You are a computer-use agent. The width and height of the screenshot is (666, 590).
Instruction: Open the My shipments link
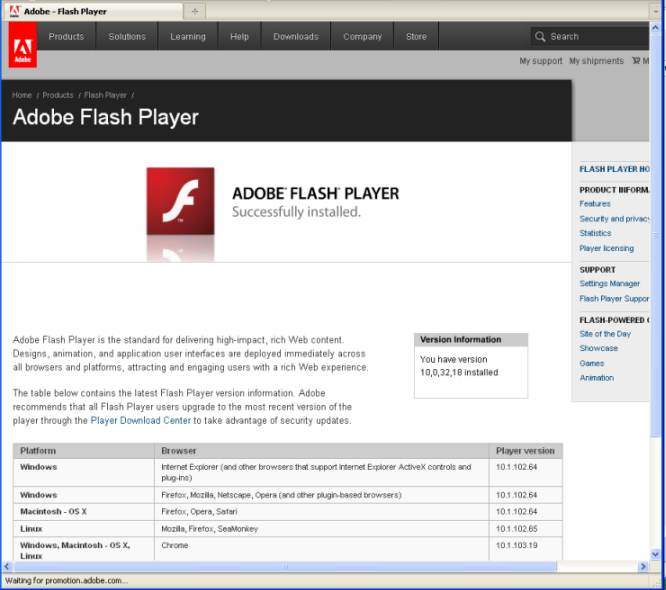596,61
